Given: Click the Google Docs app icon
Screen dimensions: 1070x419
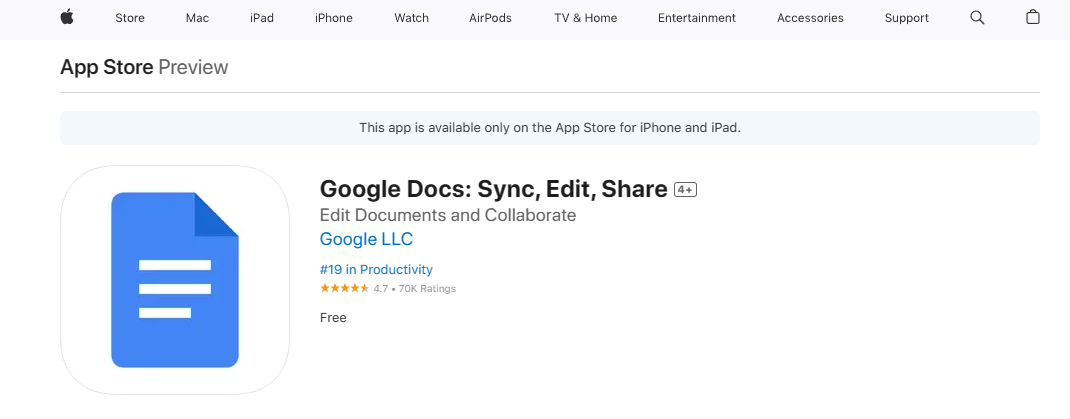Looking at the screenshot, I should click(175, 280).
